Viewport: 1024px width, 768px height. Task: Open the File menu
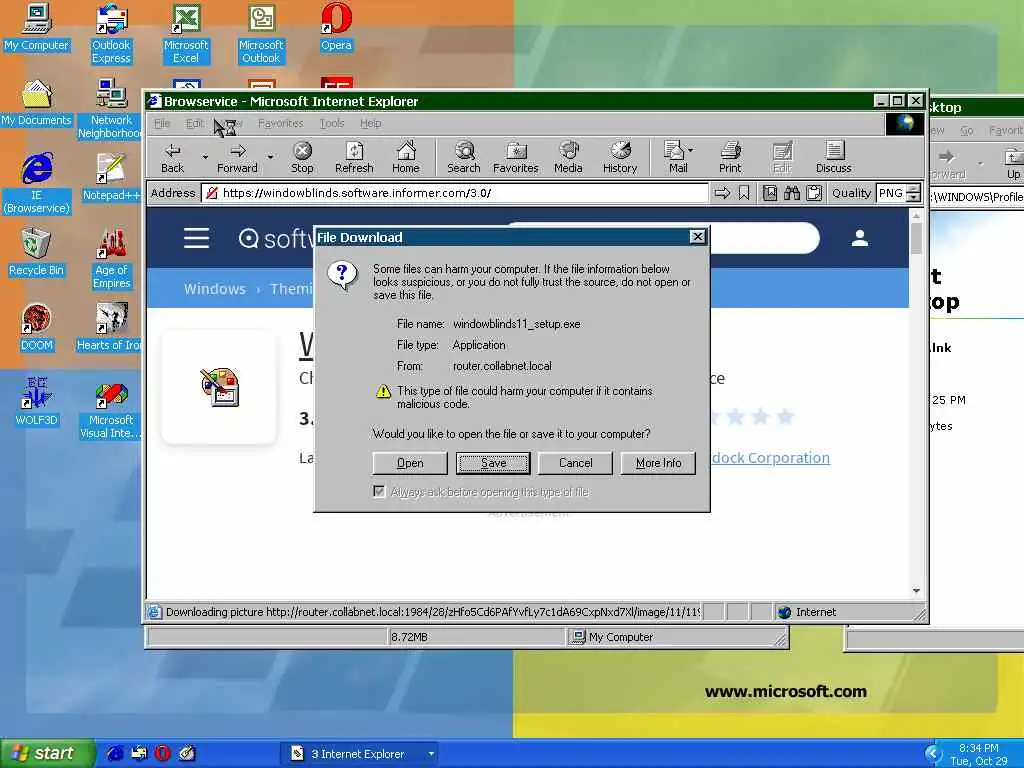pos(162,123)
